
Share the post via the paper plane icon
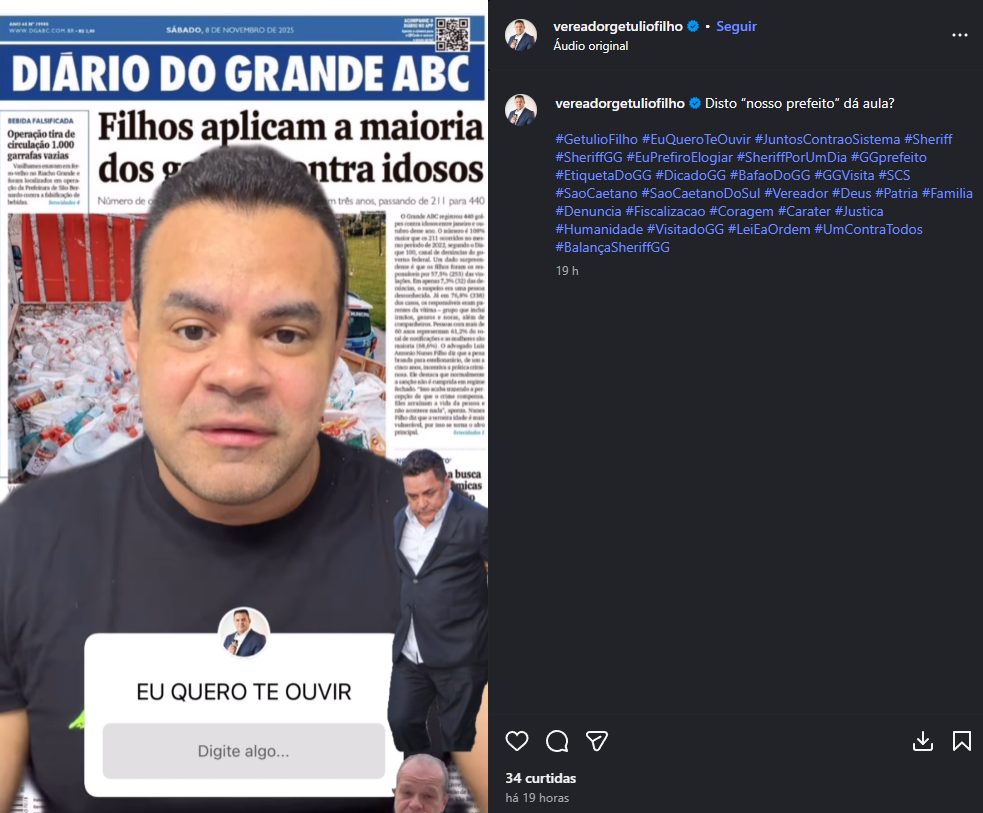pyautogui.click(x=596, y=741)
